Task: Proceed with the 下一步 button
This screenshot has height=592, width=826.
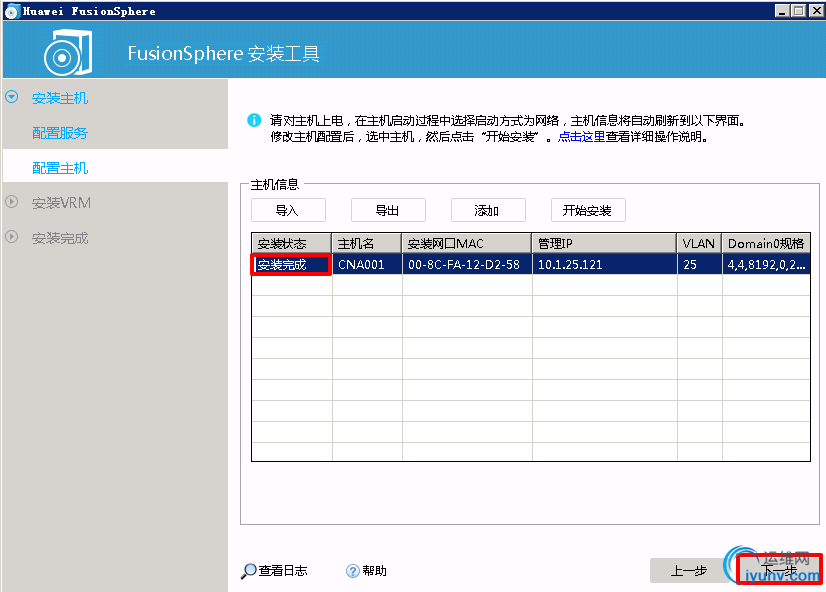Action: tap(780, 569)
